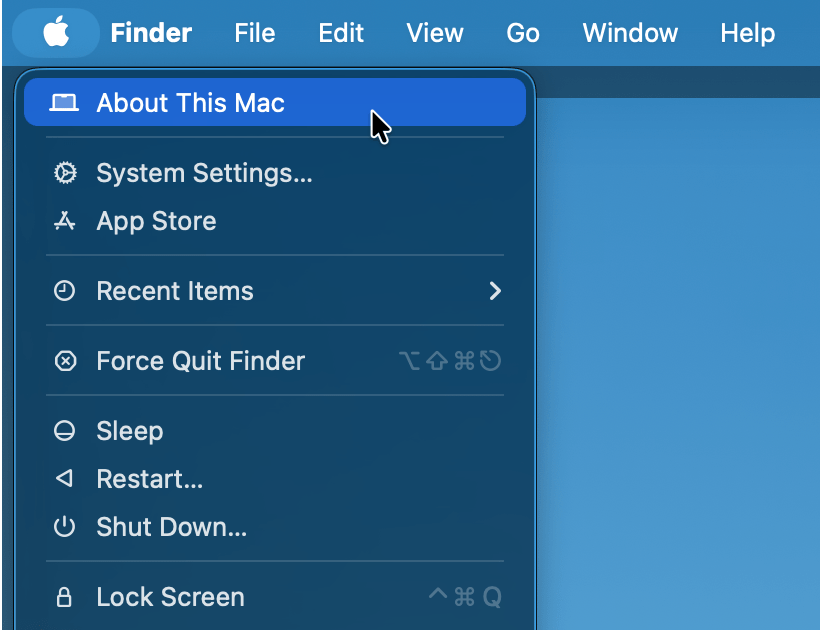Select Restart… from the menu
The width and height of the screenshot is (820, 630).
pyautogui.click(x=275, y=479)
